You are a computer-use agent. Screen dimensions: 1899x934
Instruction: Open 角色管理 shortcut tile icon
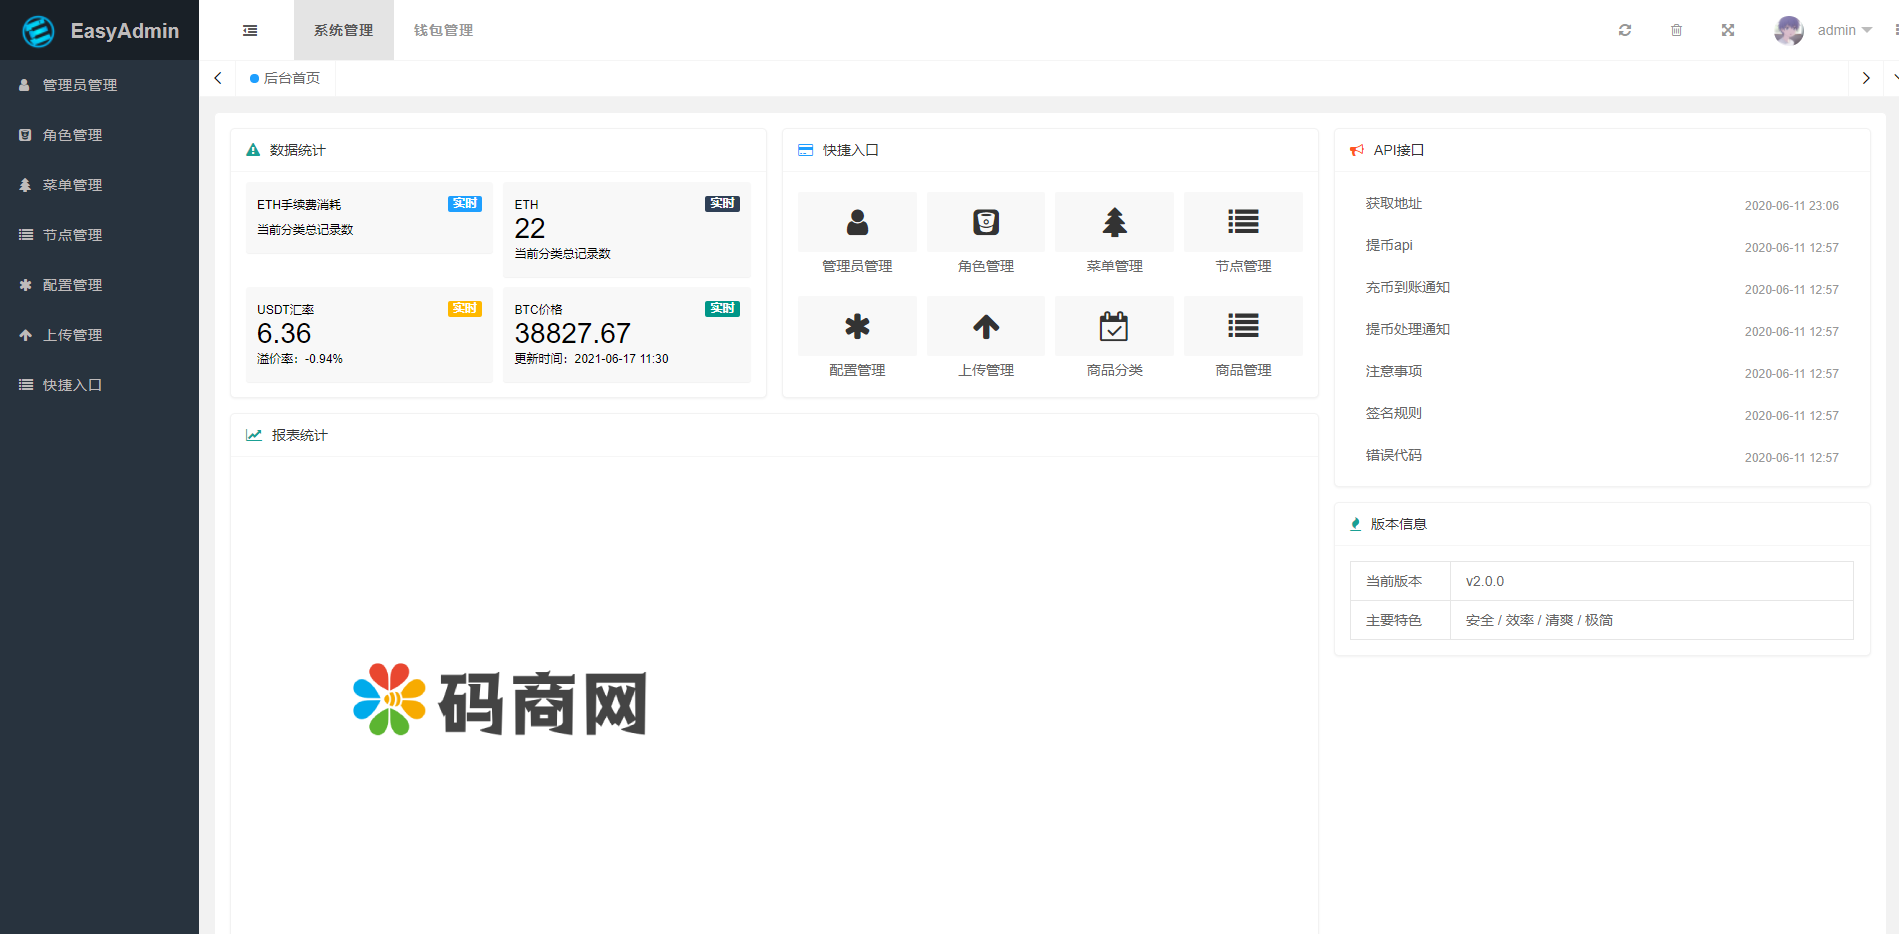[x=986, y=222]
